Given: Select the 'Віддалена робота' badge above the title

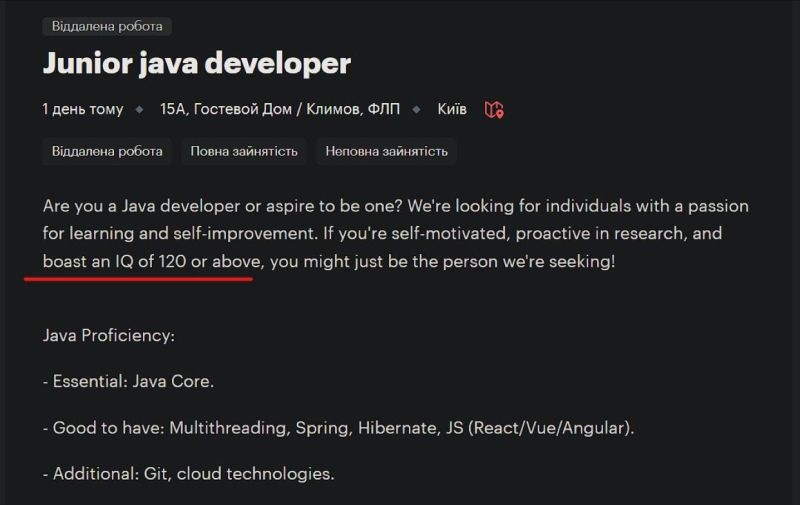Looking at the screenshot, I should click(x=107, y=27).
